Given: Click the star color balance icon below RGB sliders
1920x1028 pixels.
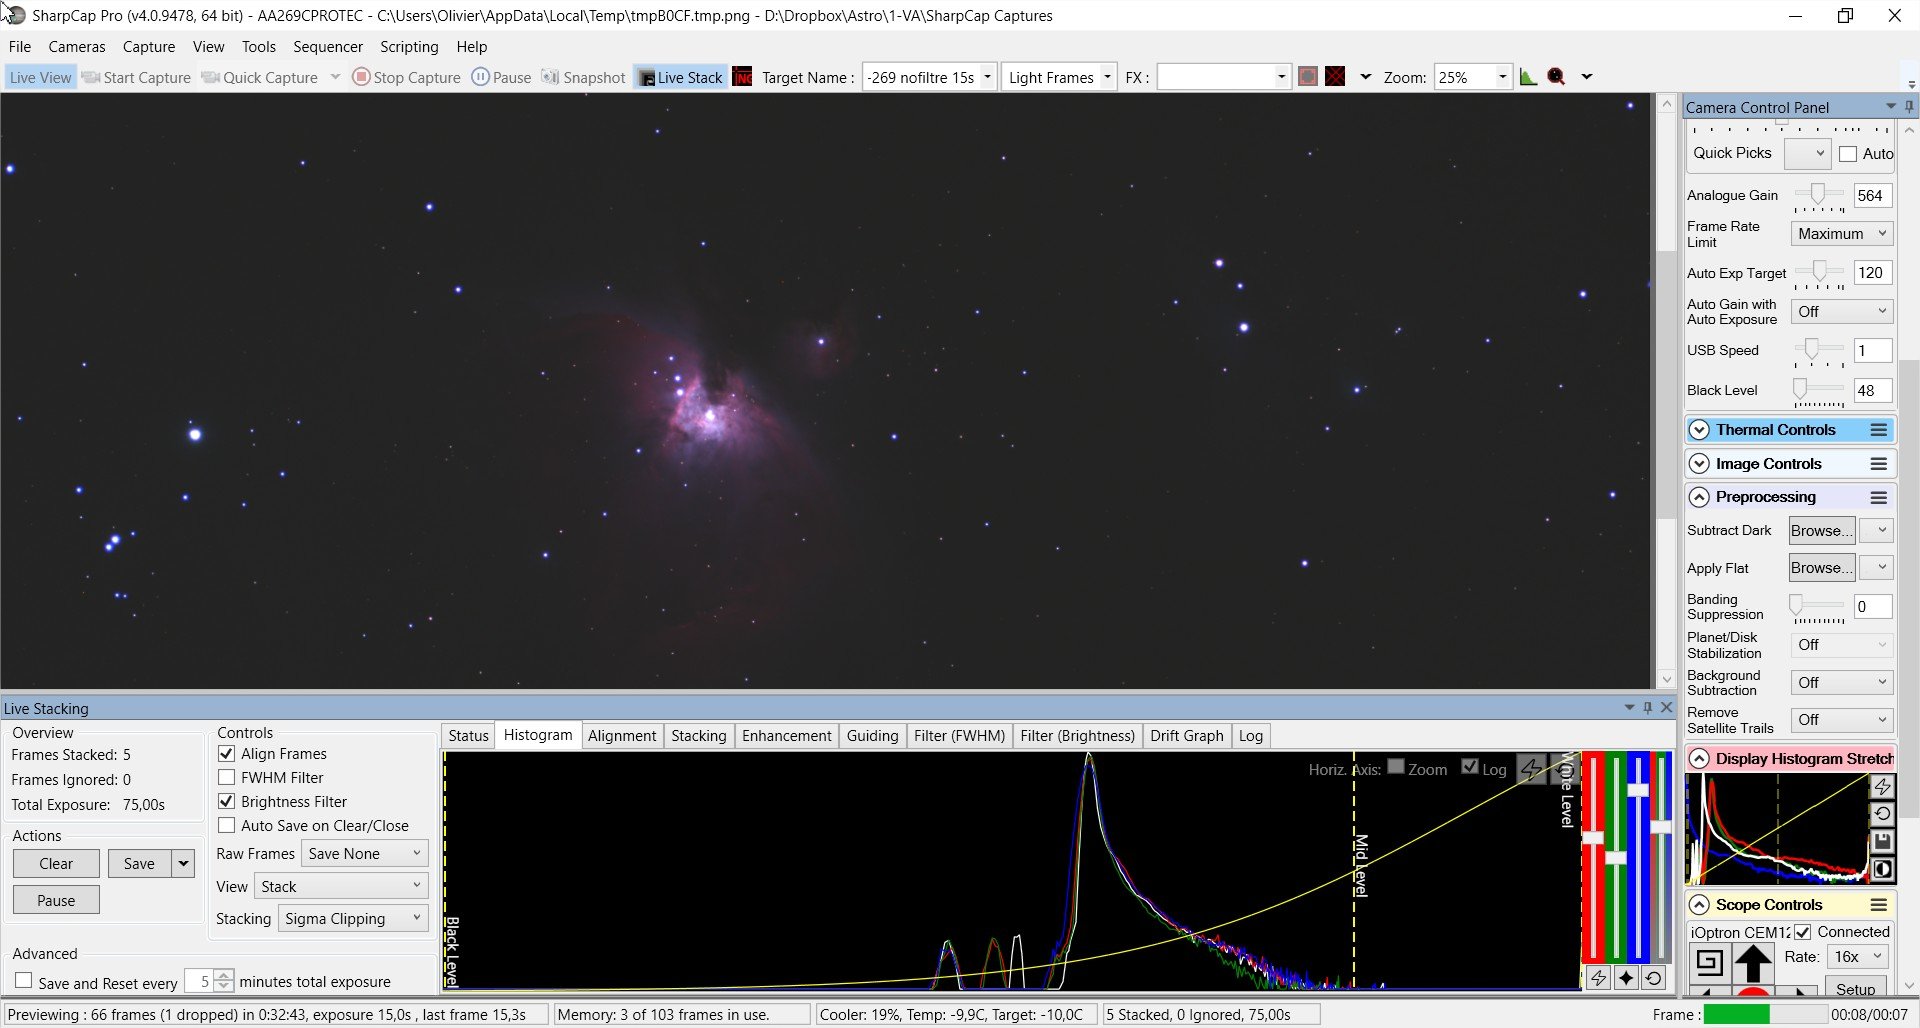Looking at the screenshot, I should 1626,978.
